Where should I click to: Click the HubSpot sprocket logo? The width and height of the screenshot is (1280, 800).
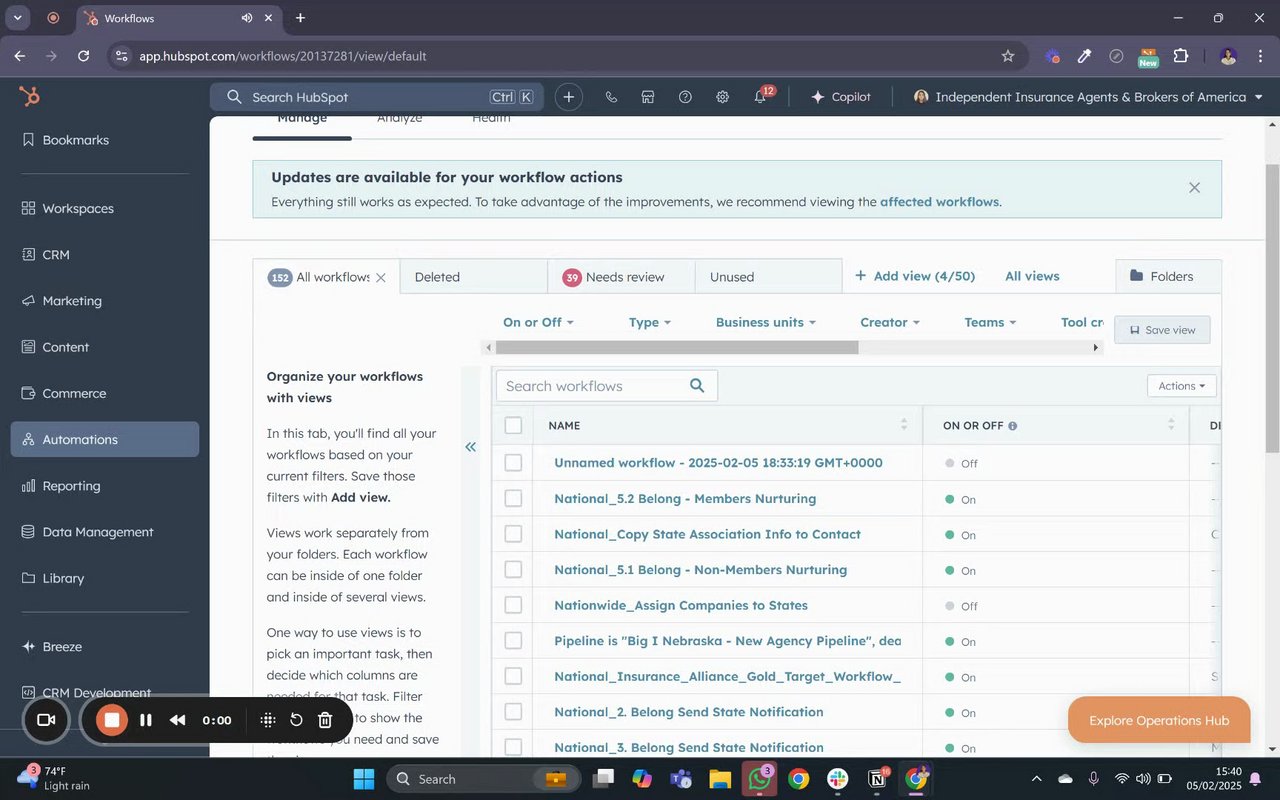coord(30,97)
